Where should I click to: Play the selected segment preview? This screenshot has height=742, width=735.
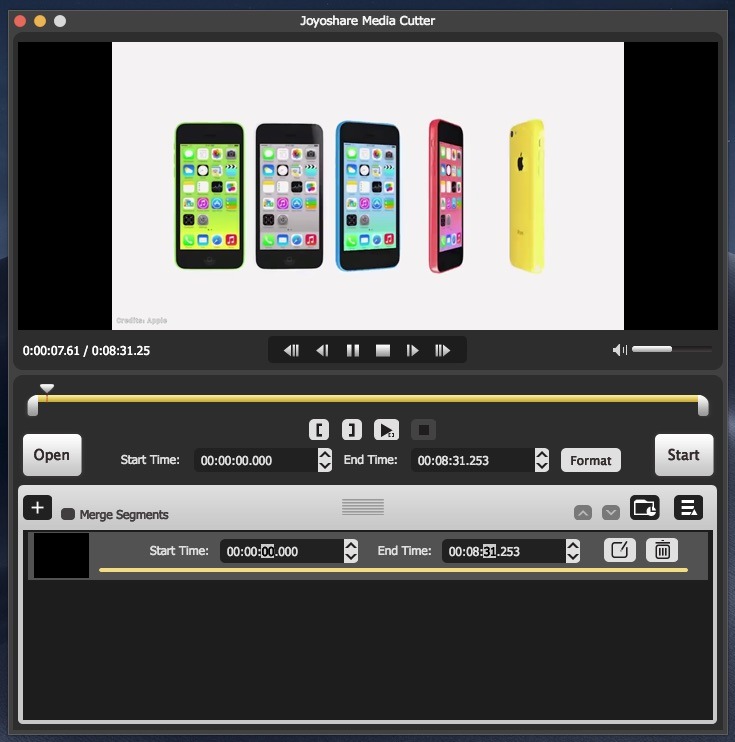[x=386, y=430]
